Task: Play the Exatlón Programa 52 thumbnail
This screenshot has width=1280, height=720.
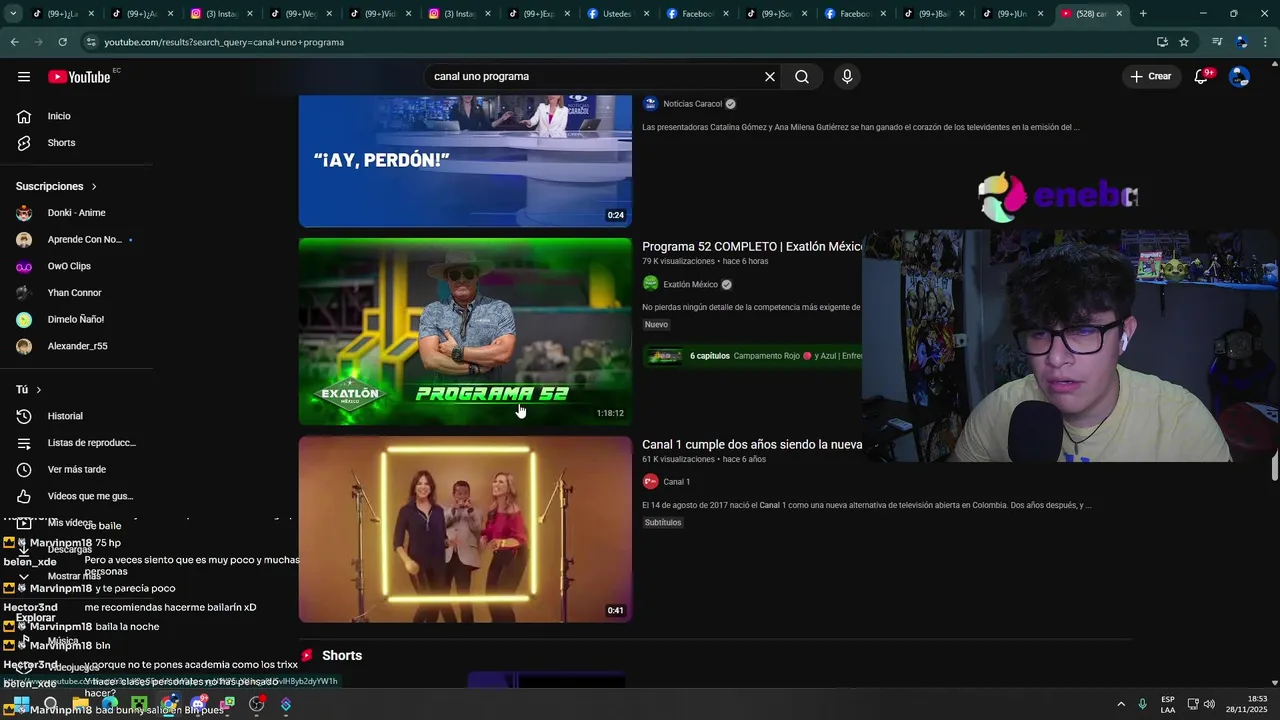Action: (x=465, y=331)
